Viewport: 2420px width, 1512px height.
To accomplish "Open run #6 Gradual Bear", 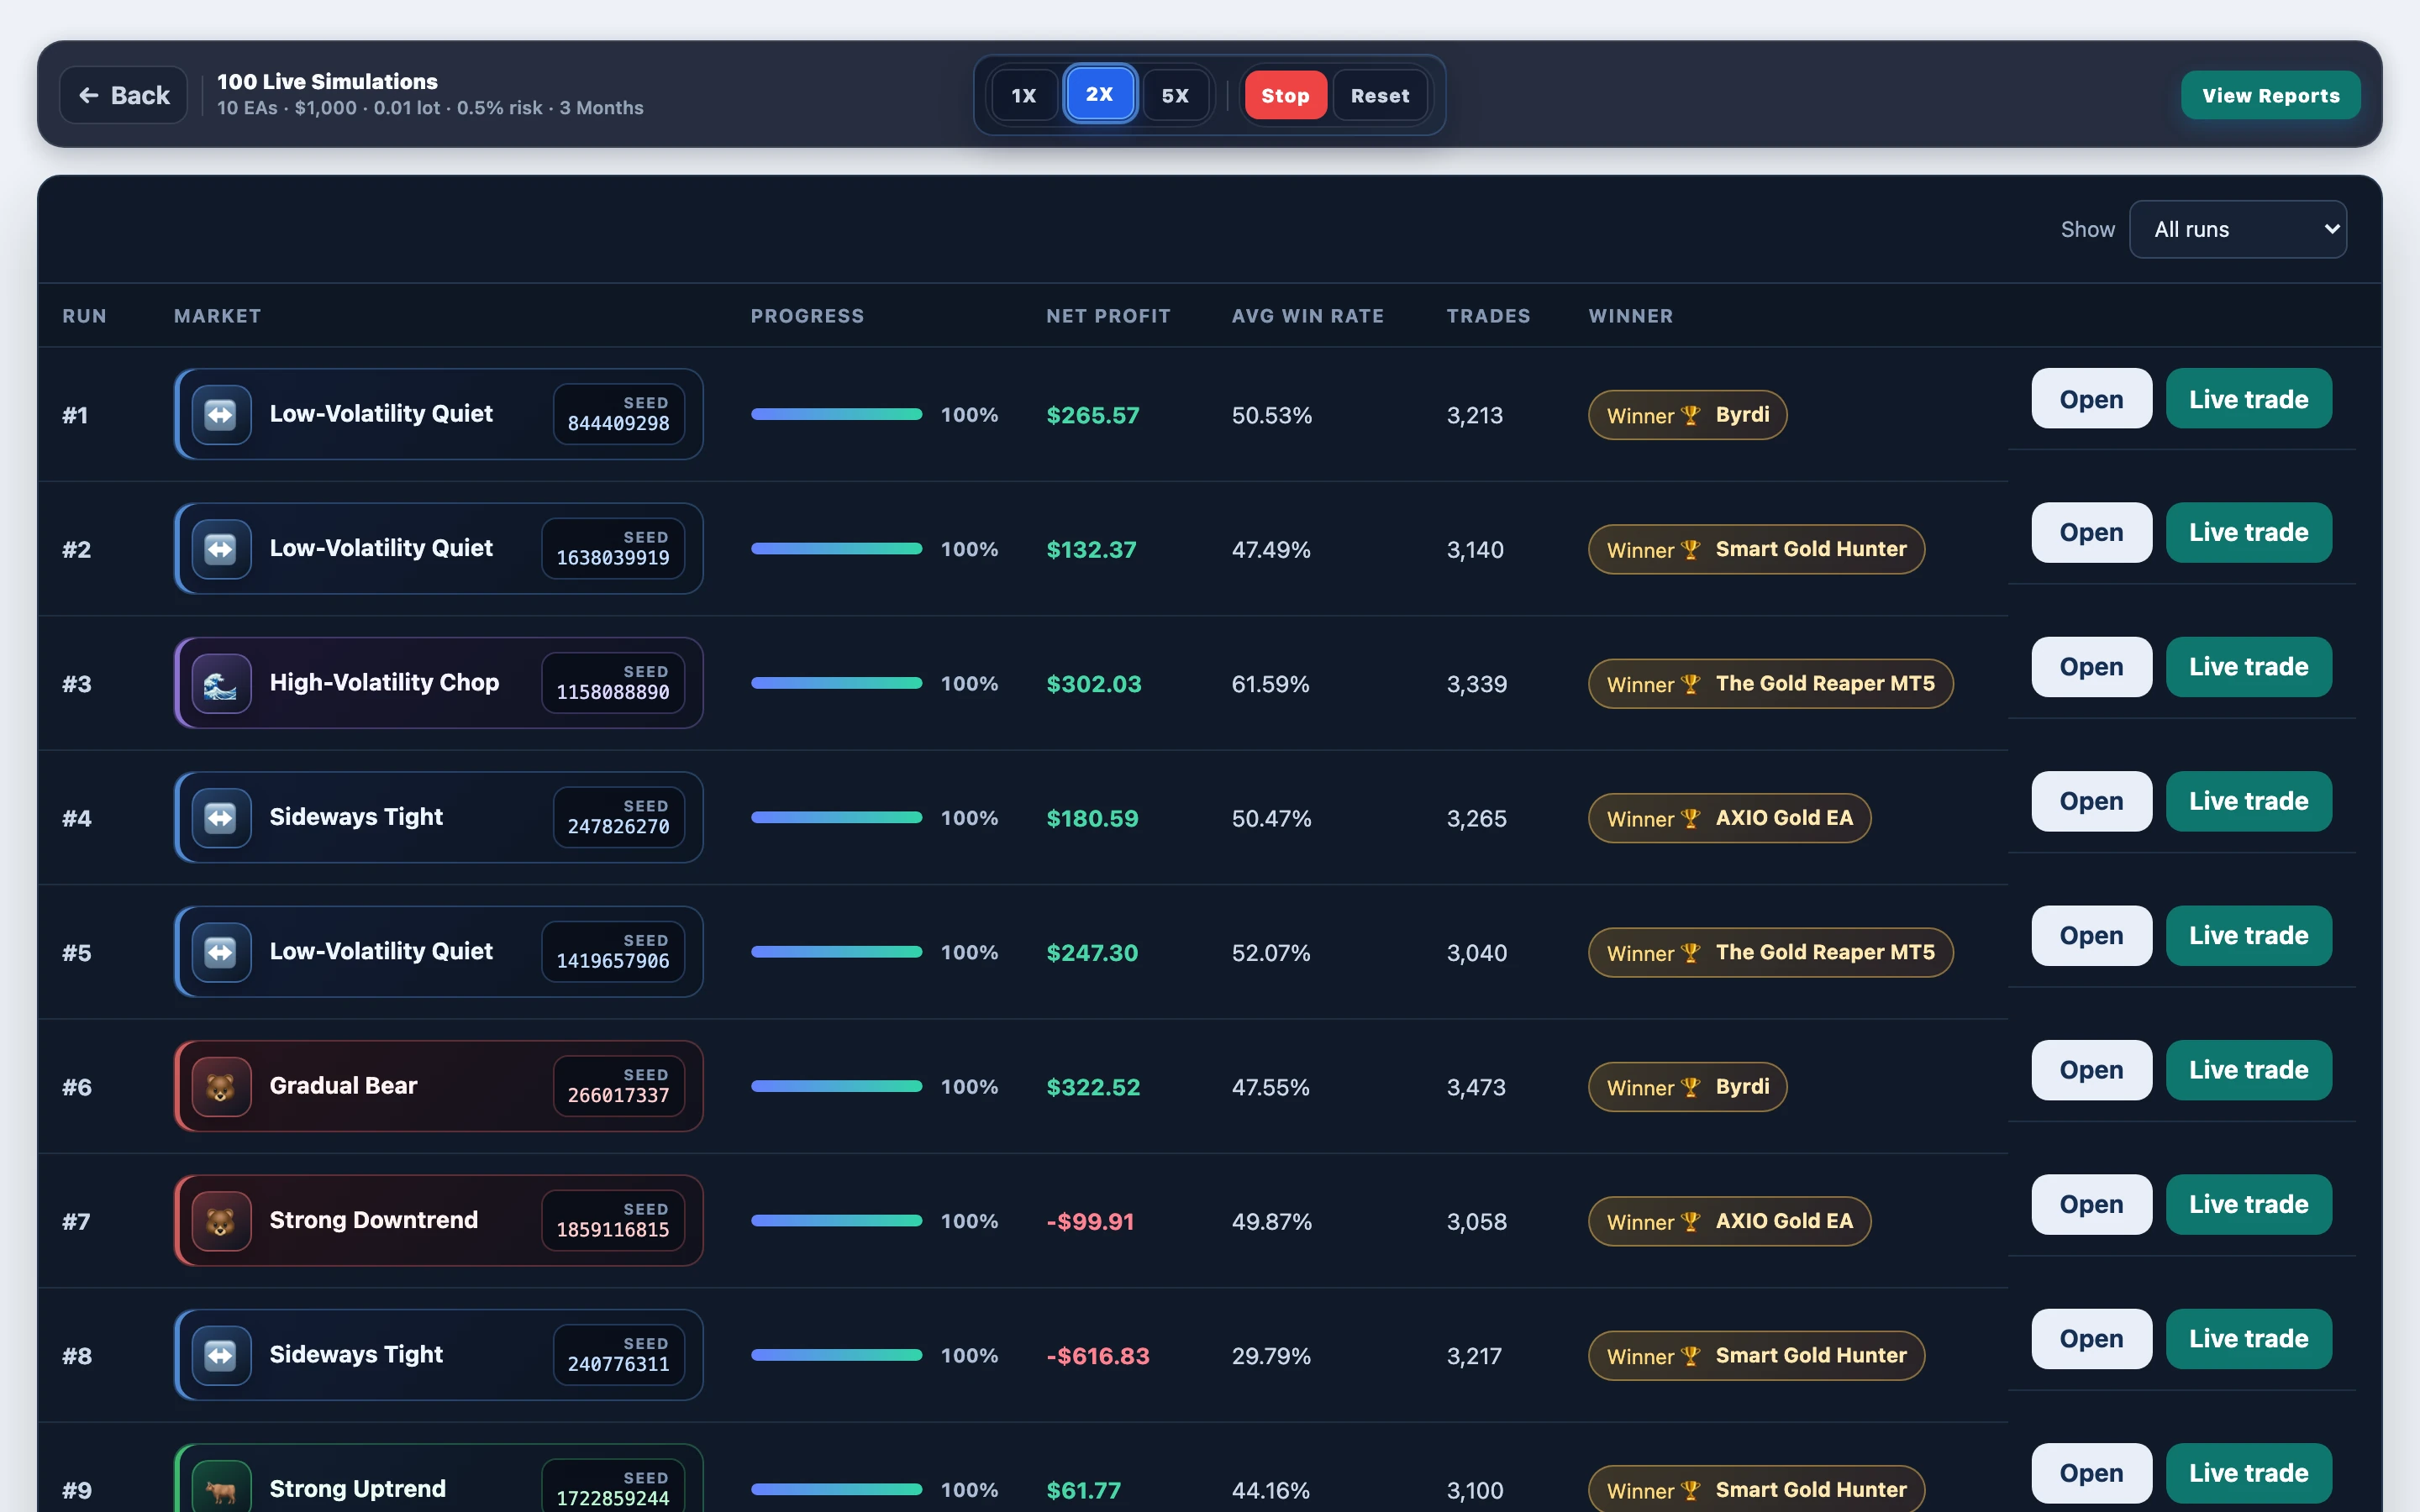I will pos(2092,1070).
